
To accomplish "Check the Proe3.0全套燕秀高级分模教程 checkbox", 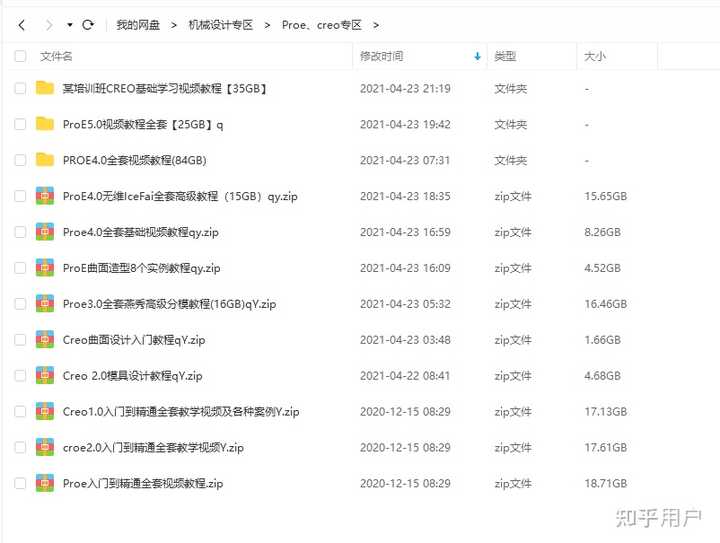I will coord(20,304).
